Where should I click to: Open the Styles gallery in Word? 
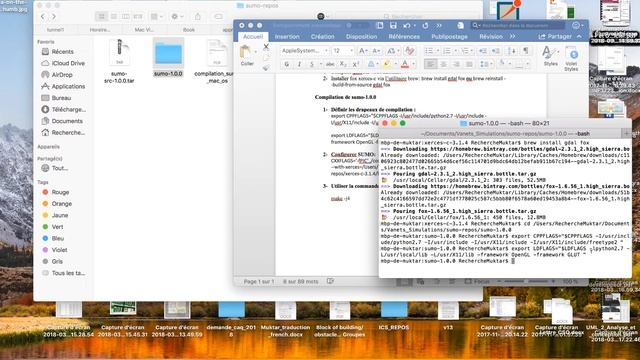(550, 56)
